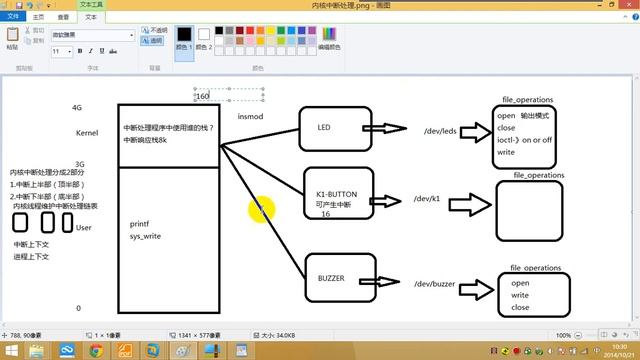Collapse the ribbon with the chevron
The width and height of the screenshot is (640, 360).
pyautogui.click(x=625, y=17)
